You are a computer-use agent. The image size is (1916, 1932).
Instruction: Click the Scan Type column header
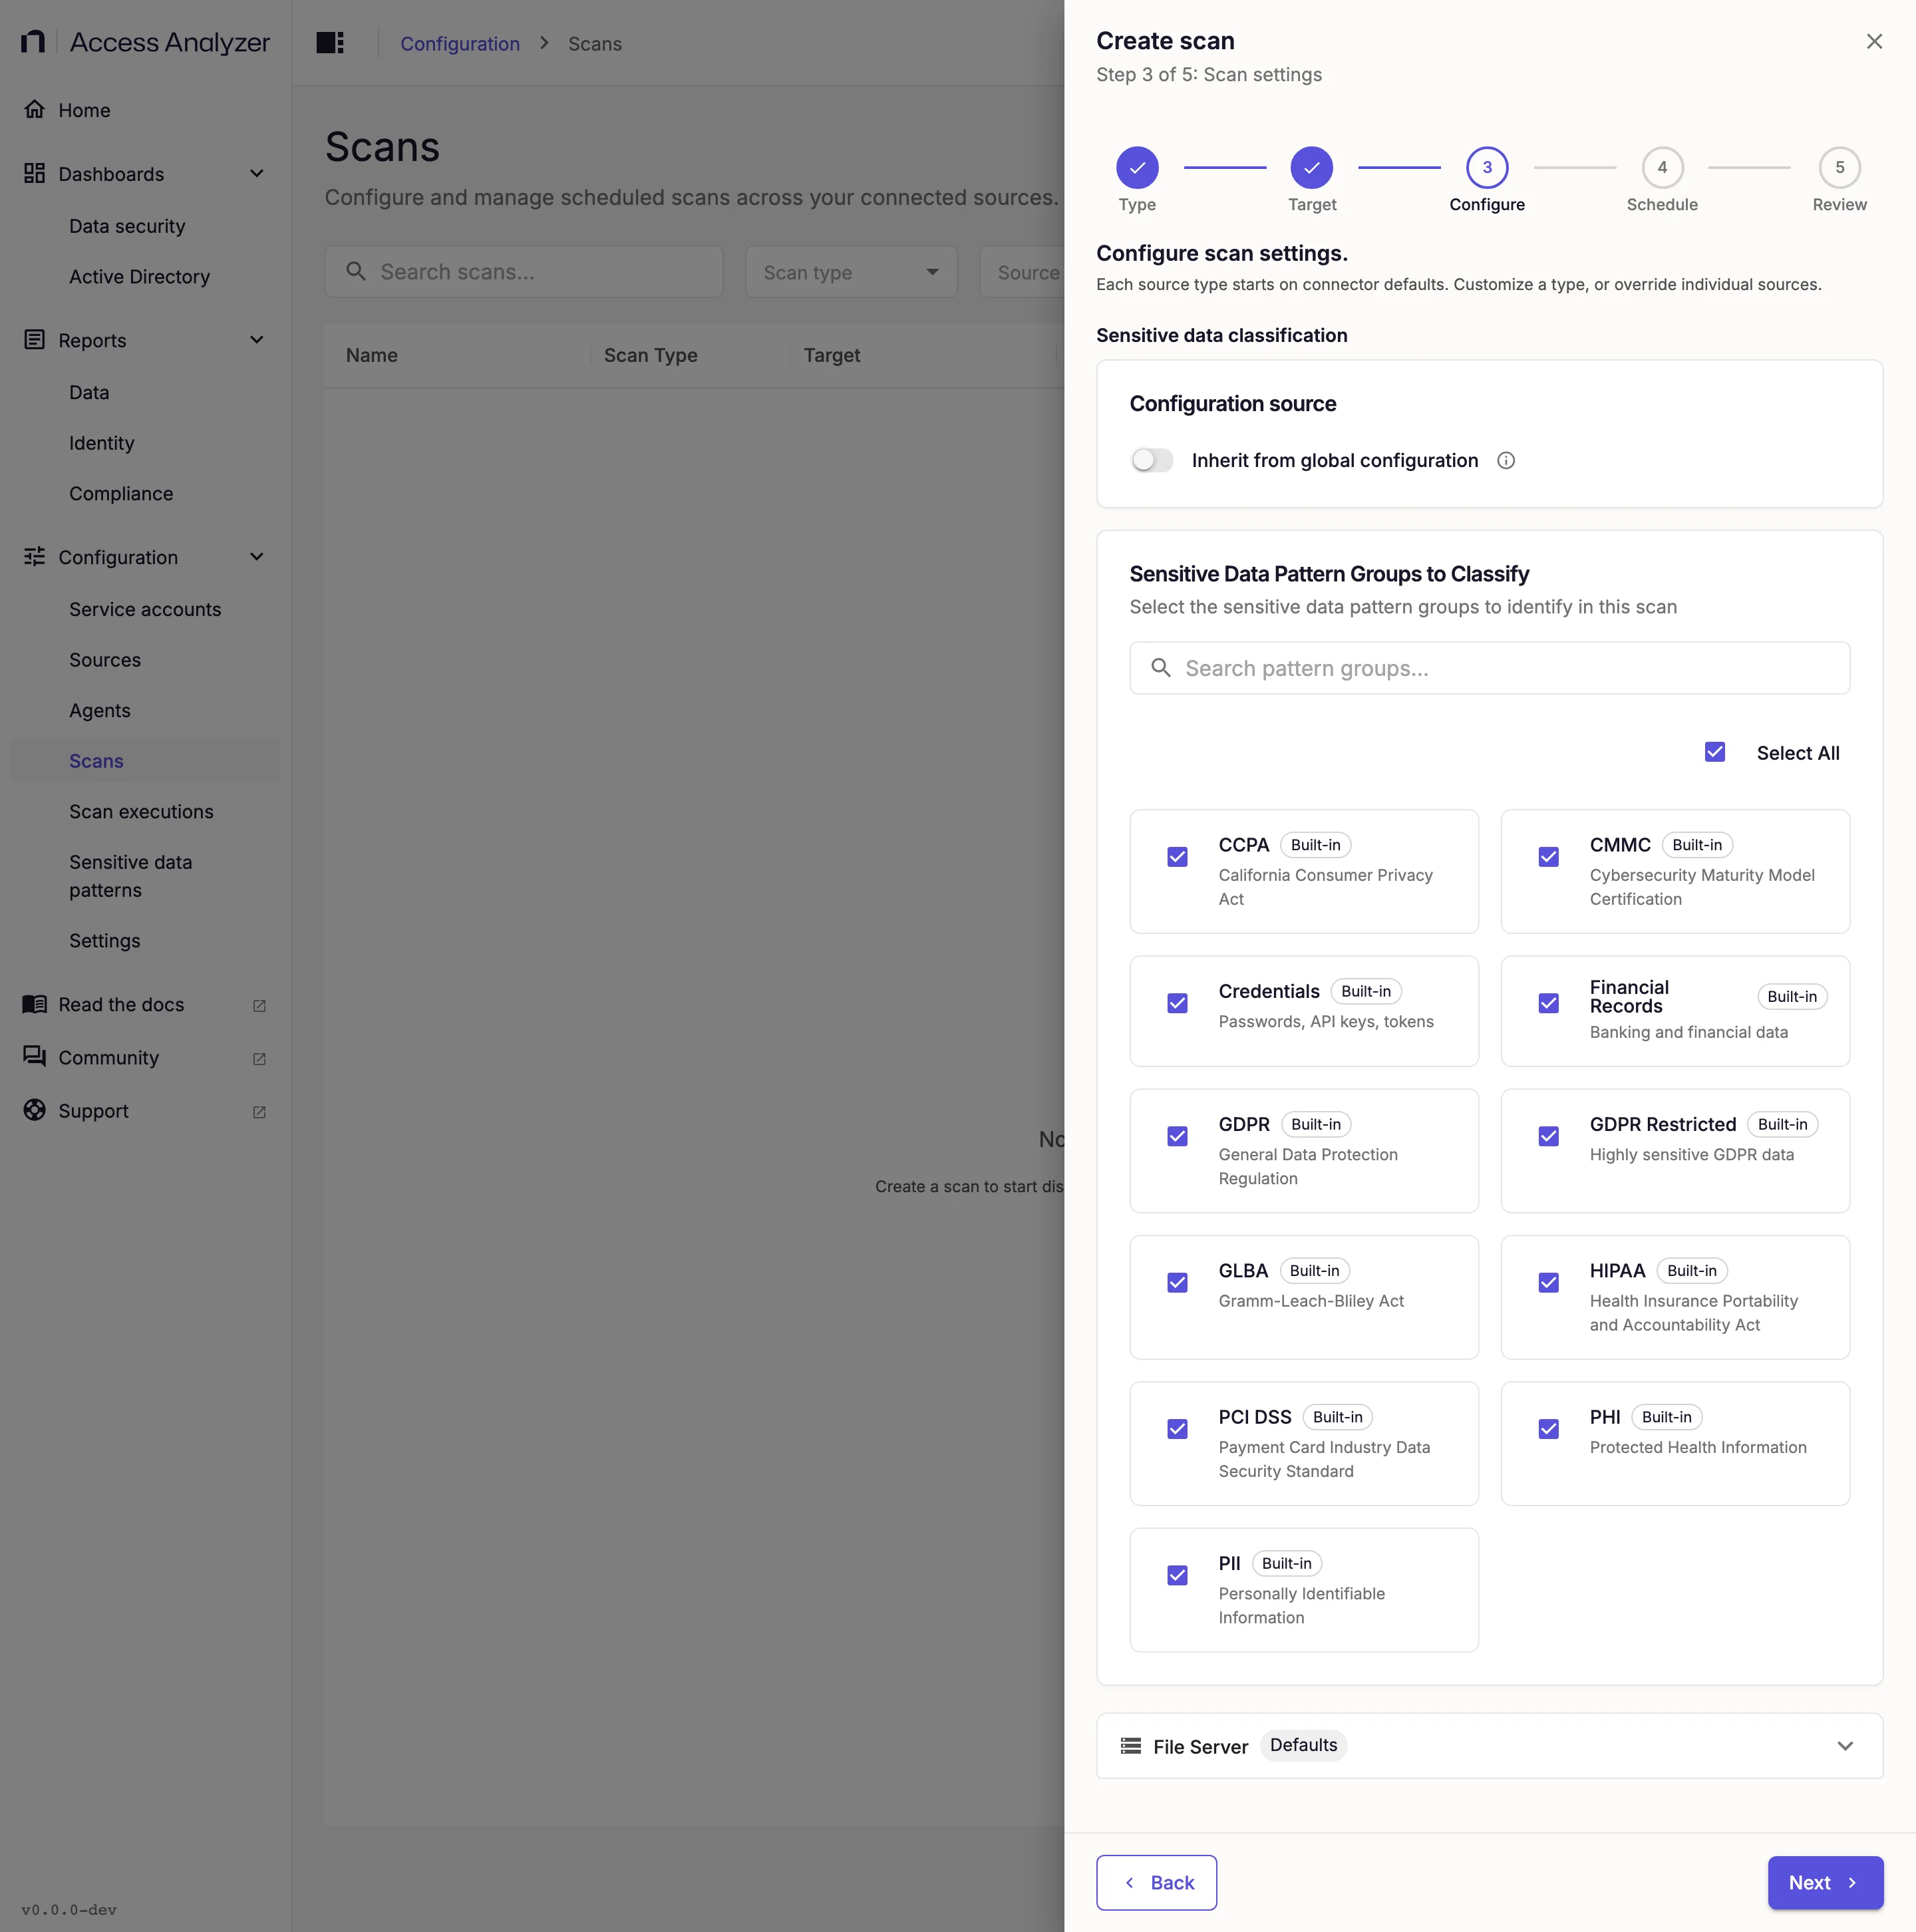click(650, 355)
